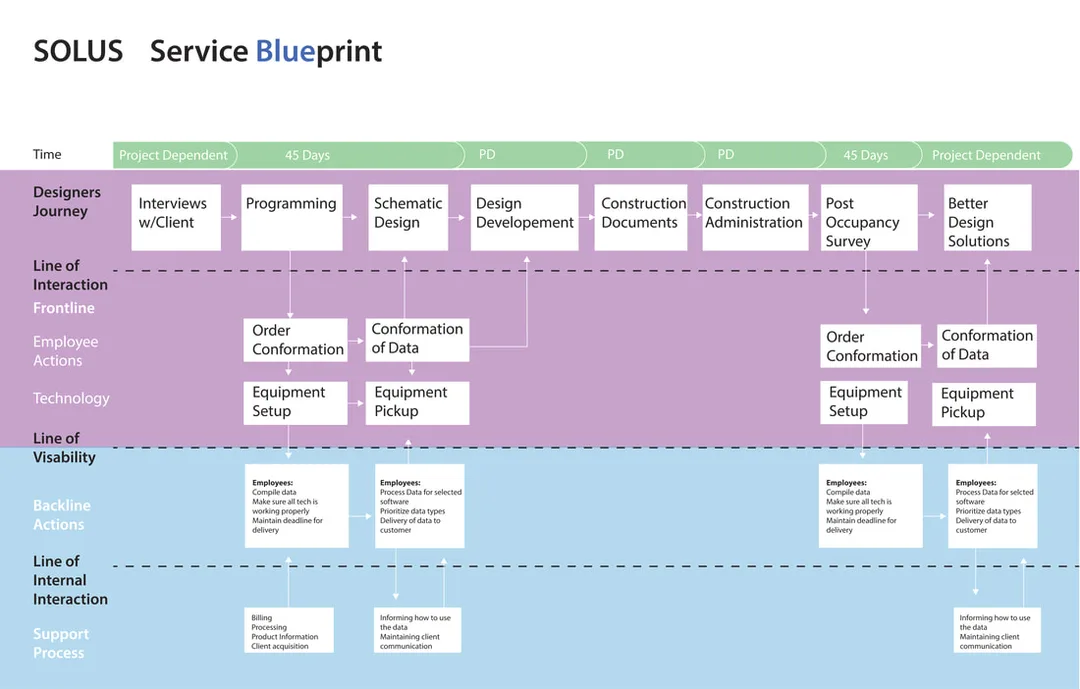Click the left Equipment Setup box
The height and width of the screenshot is (689, 1080).
[x=295, y=402]
